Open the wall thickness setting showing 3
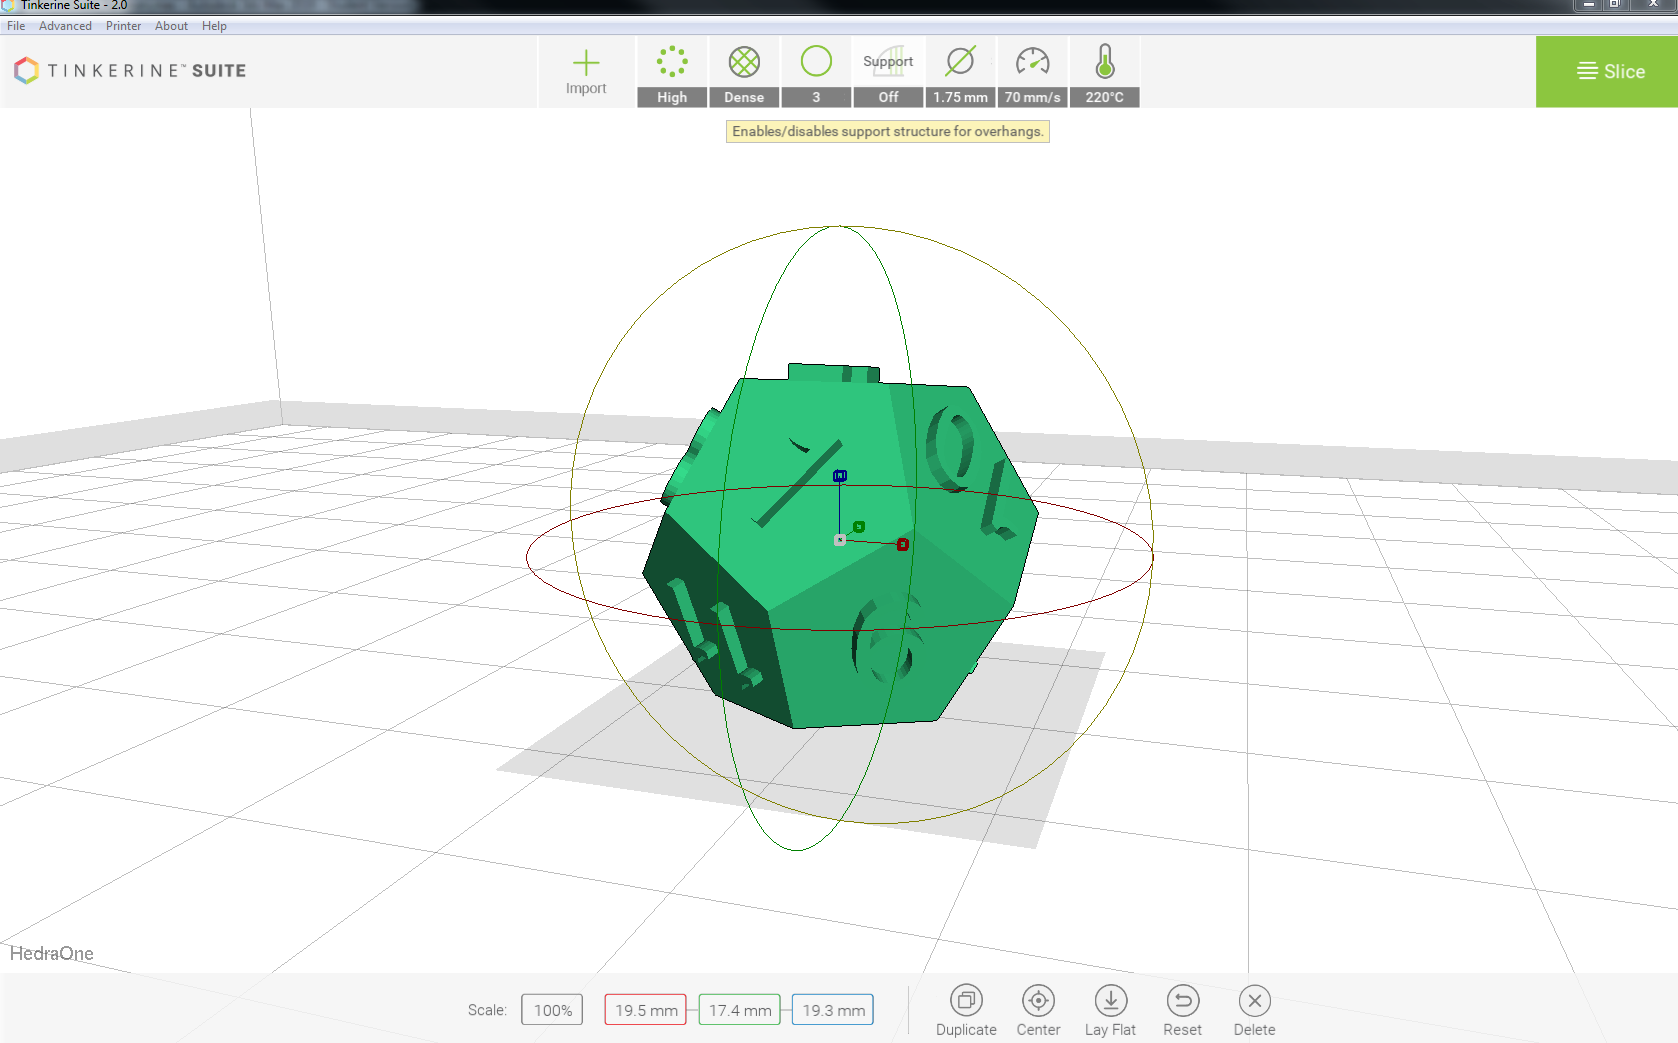 coord(816,72)
